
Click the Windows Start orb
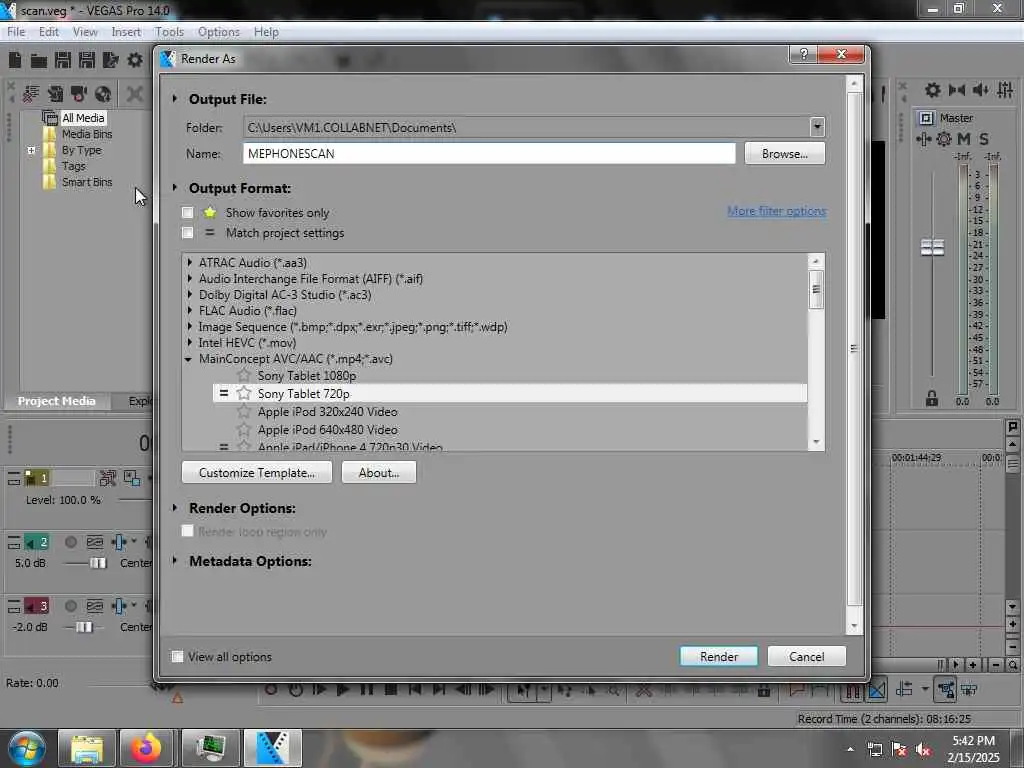[27, 748]
